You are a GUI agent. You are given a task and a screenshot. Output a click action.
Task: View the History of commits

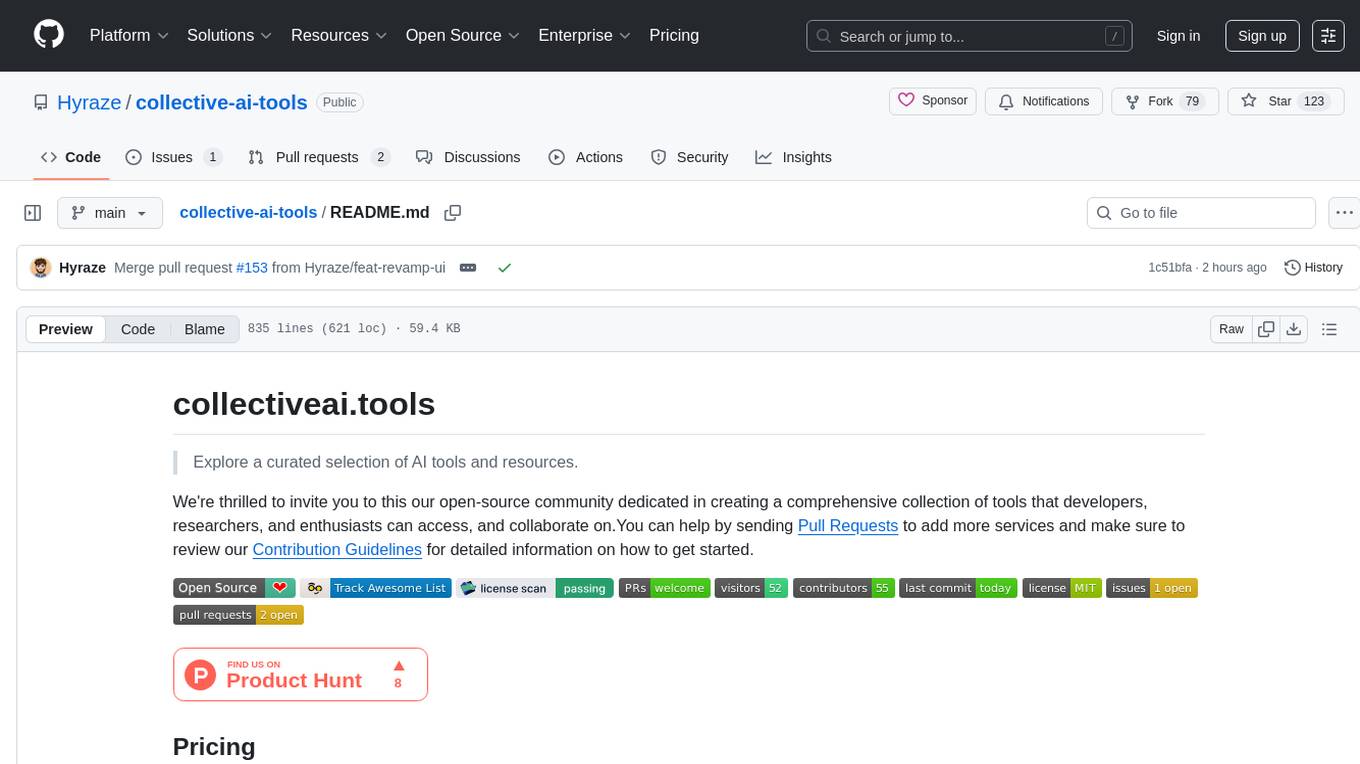point(1313,268)
